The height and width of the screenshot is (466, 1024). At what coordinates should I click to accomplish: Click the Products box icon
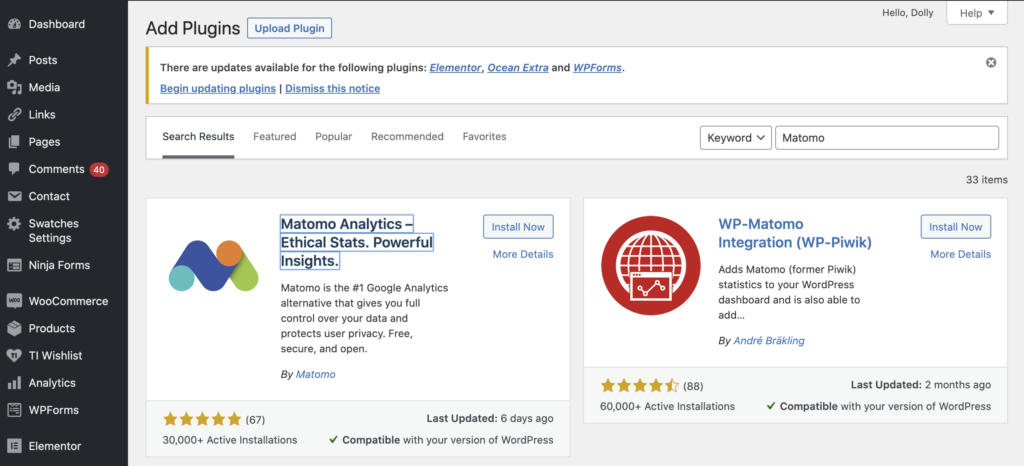[14, 328]
